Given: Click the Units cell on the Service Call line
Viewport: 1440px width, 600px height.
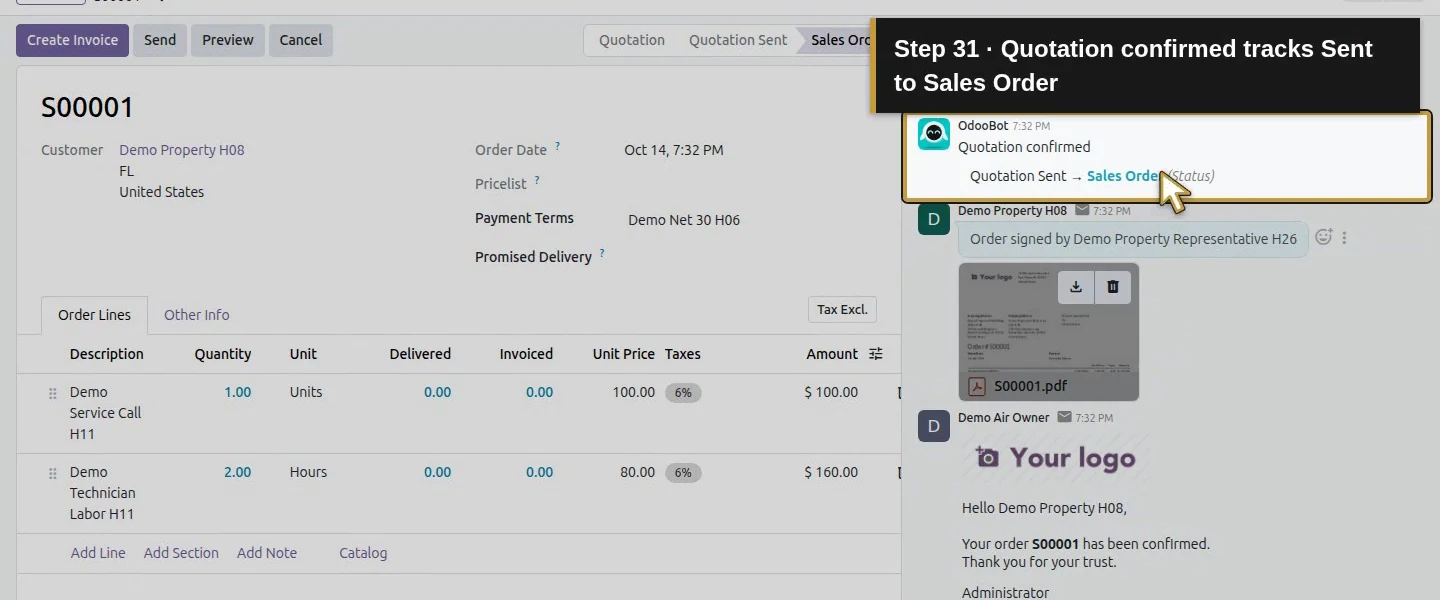Looking at the screenshot, I should [306, 392].
